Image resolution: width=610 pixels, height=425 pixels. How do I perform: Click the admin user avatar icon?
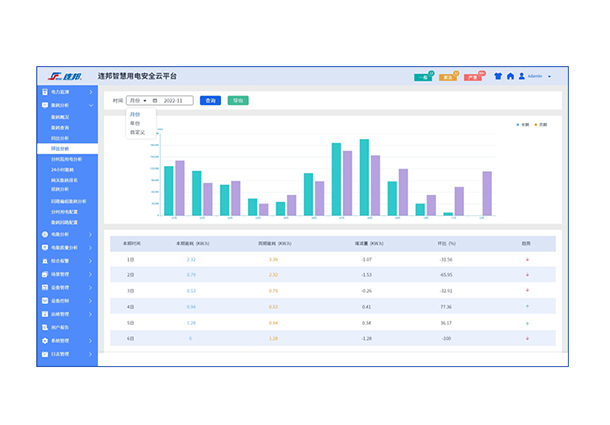coord(521,76)
